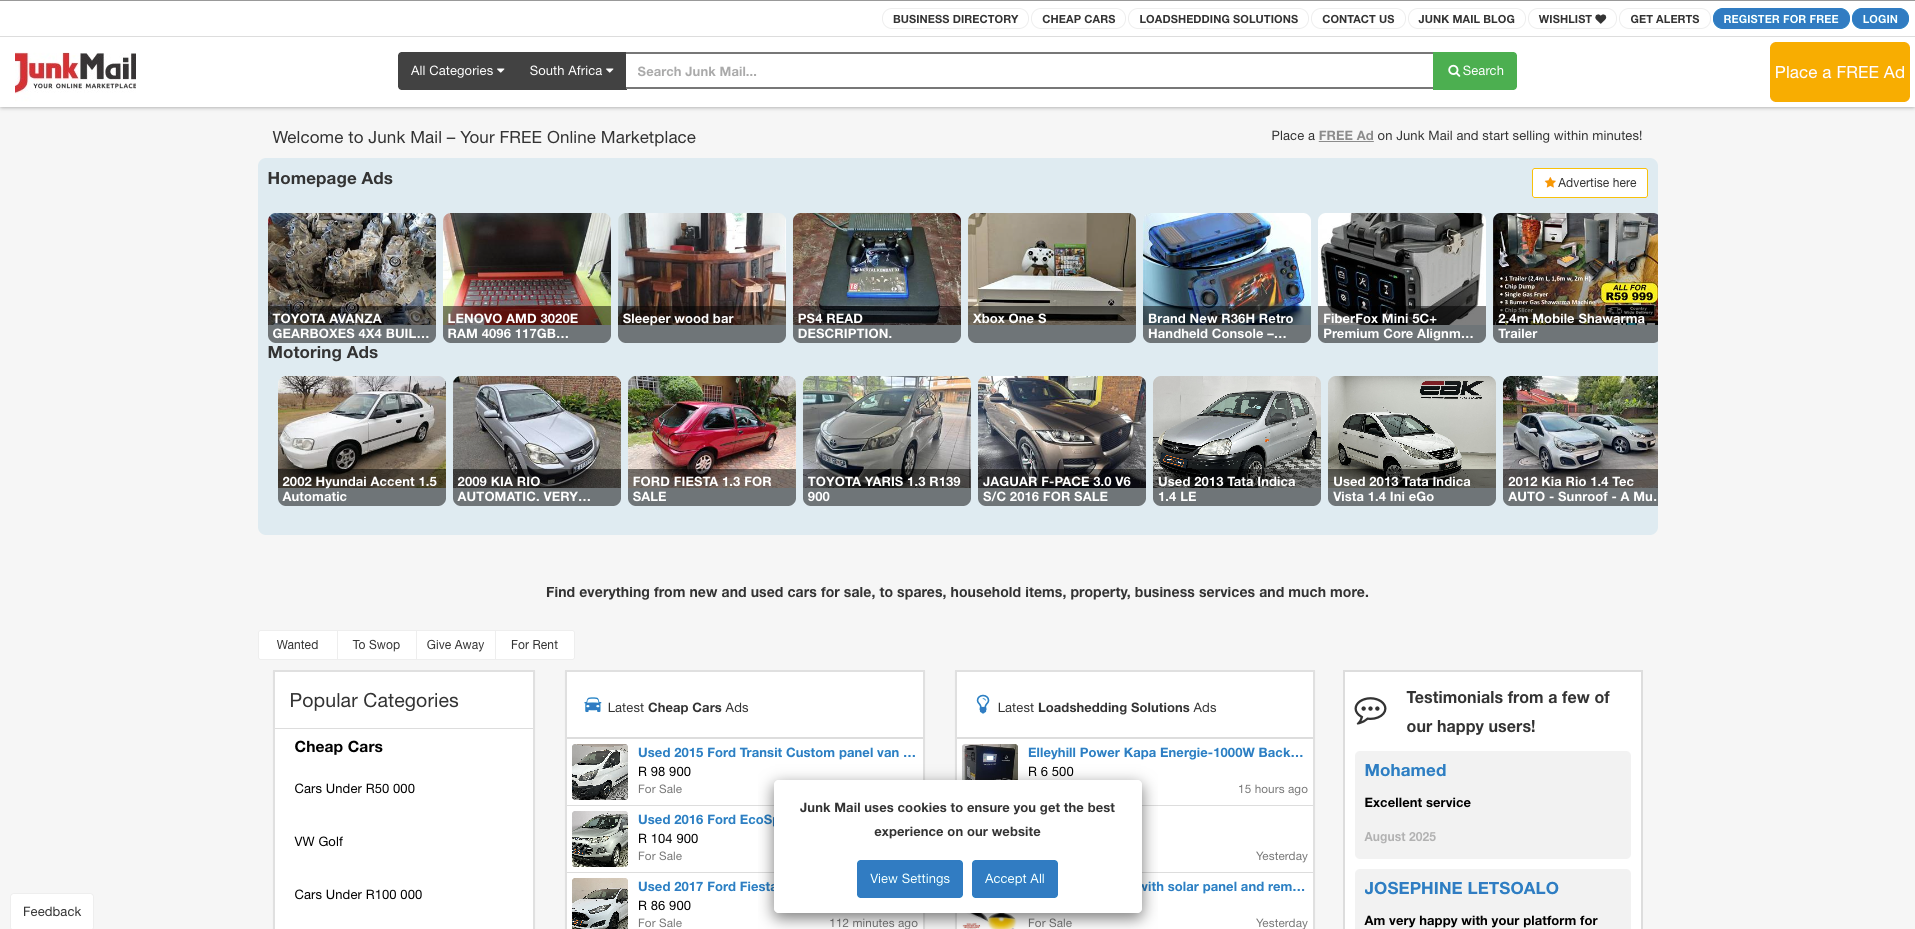Open the Feedback button

[x=52, y=911]
